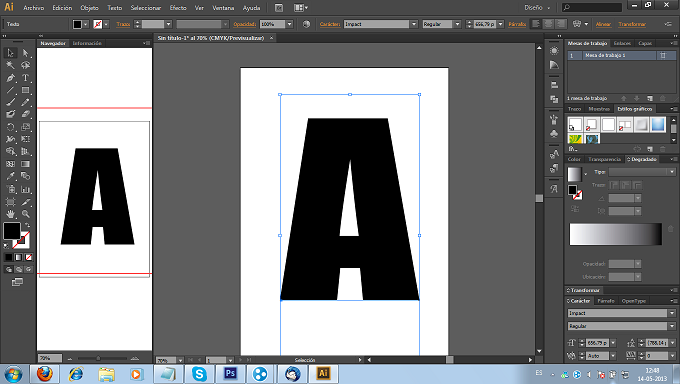The image size is (680, 384).
Task: Pick the Slice tool
Action: (x=26, y=202)
